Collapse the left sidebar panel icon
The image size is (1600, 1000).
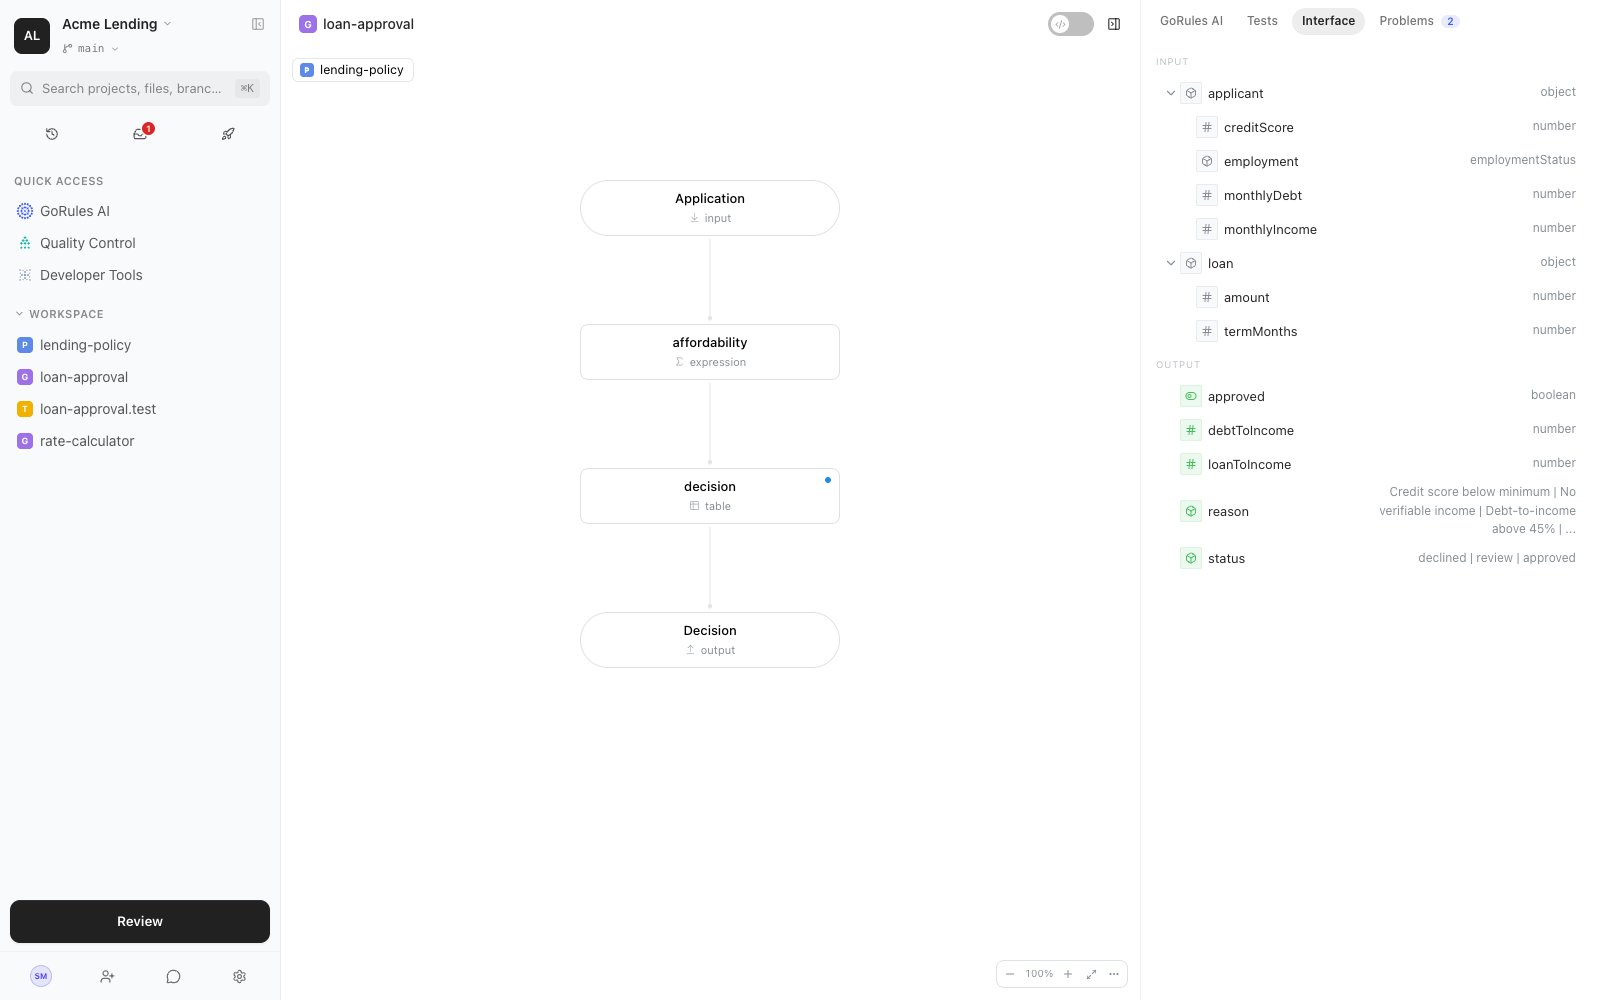[x=258, y=24]
